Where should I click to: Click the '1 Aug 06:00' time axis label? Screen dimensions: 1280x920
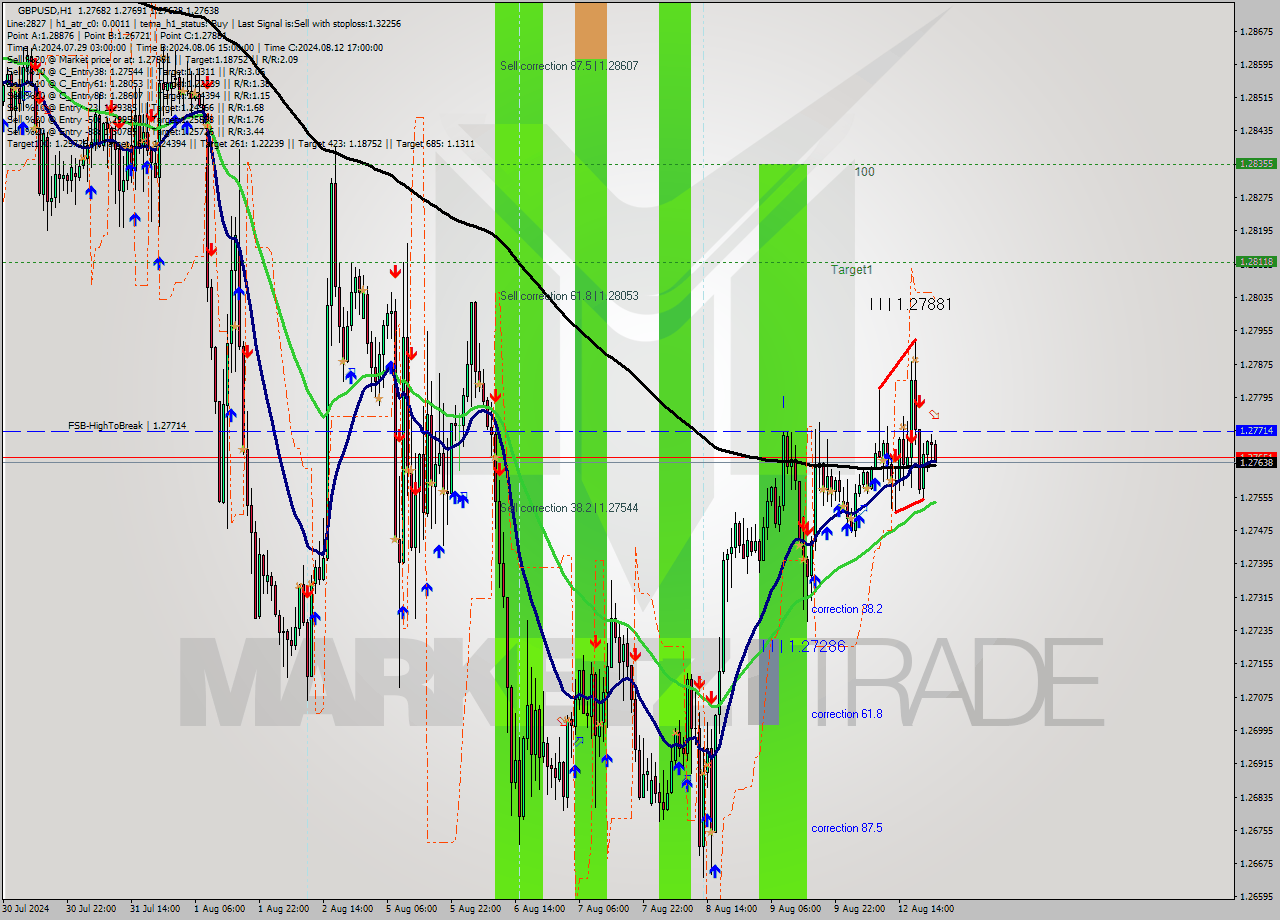(x=219, y=909)
